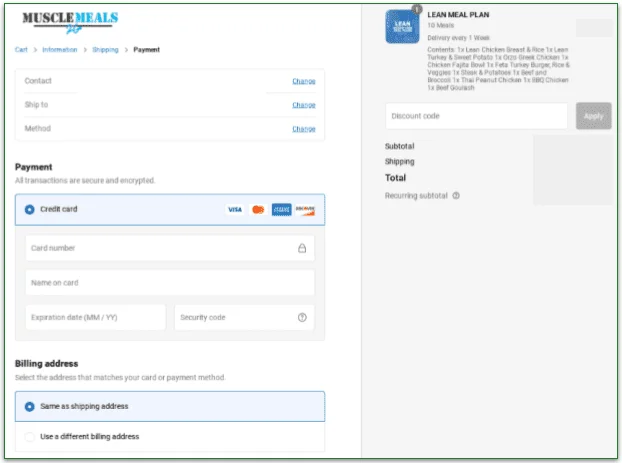The image size is (622, 463).
Task: Click the Mastercard icon
Action: coord(258,209)
